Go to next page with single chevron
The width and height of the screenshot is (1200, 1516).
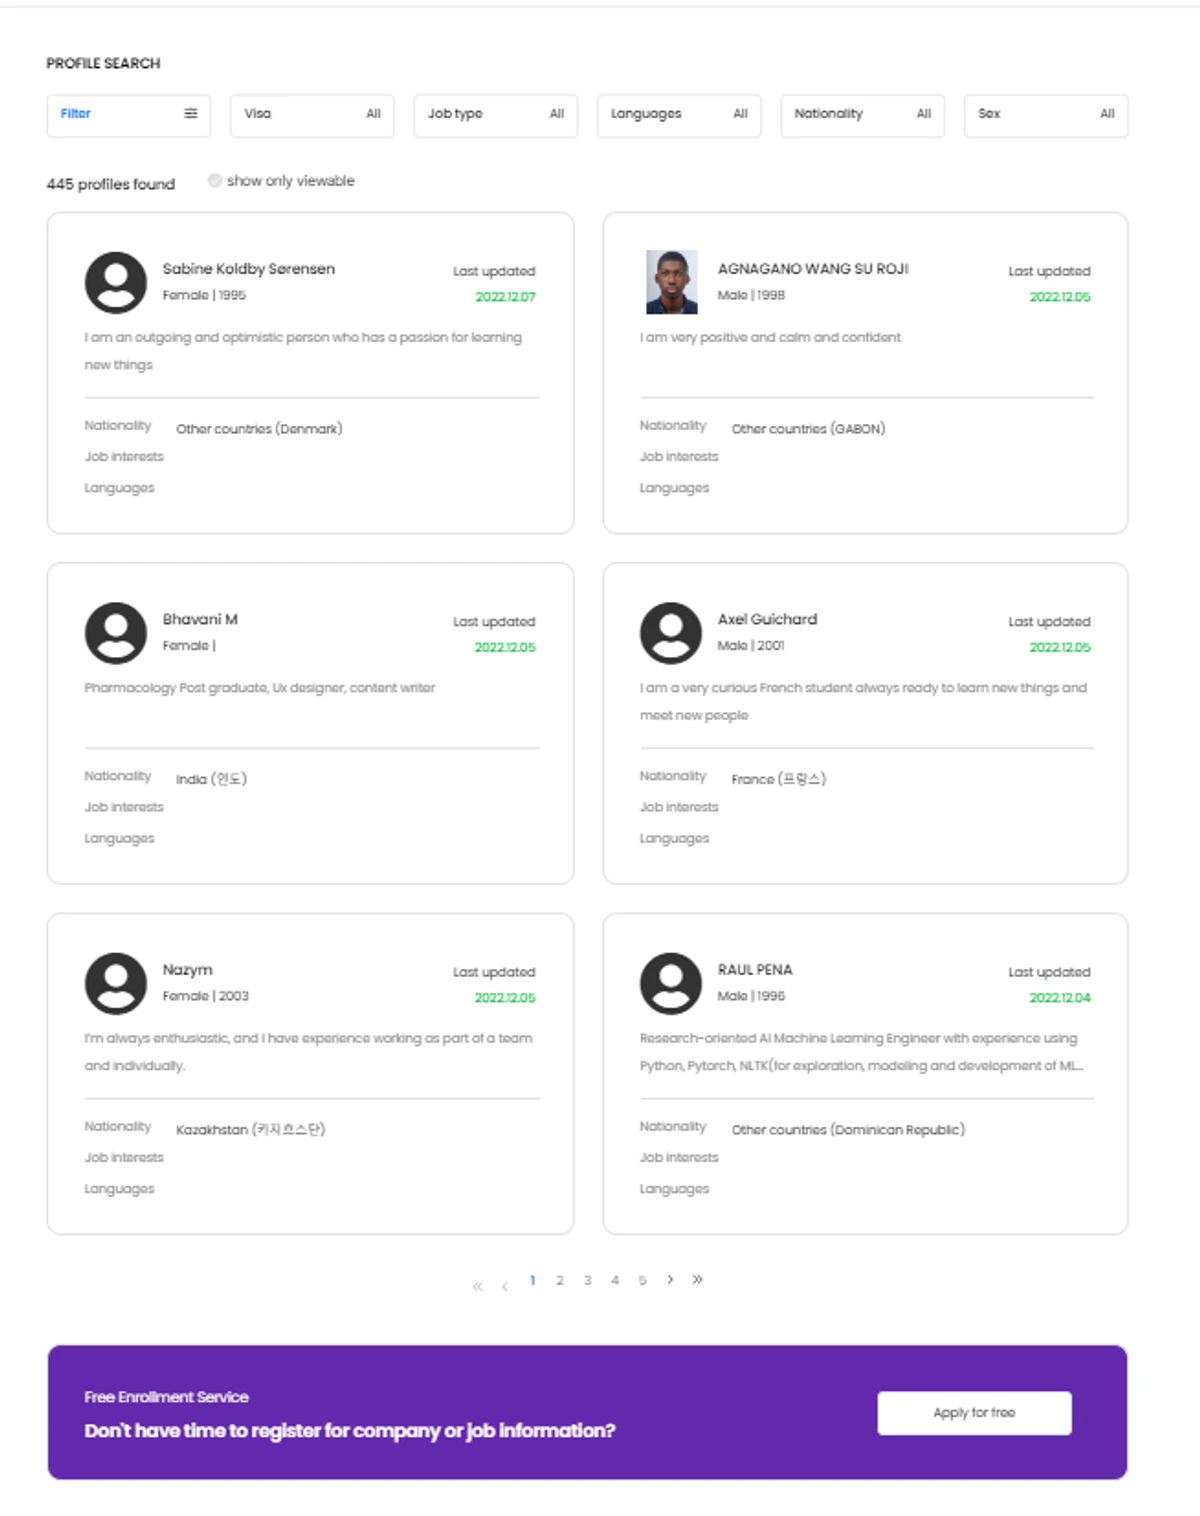(670, 1280)
